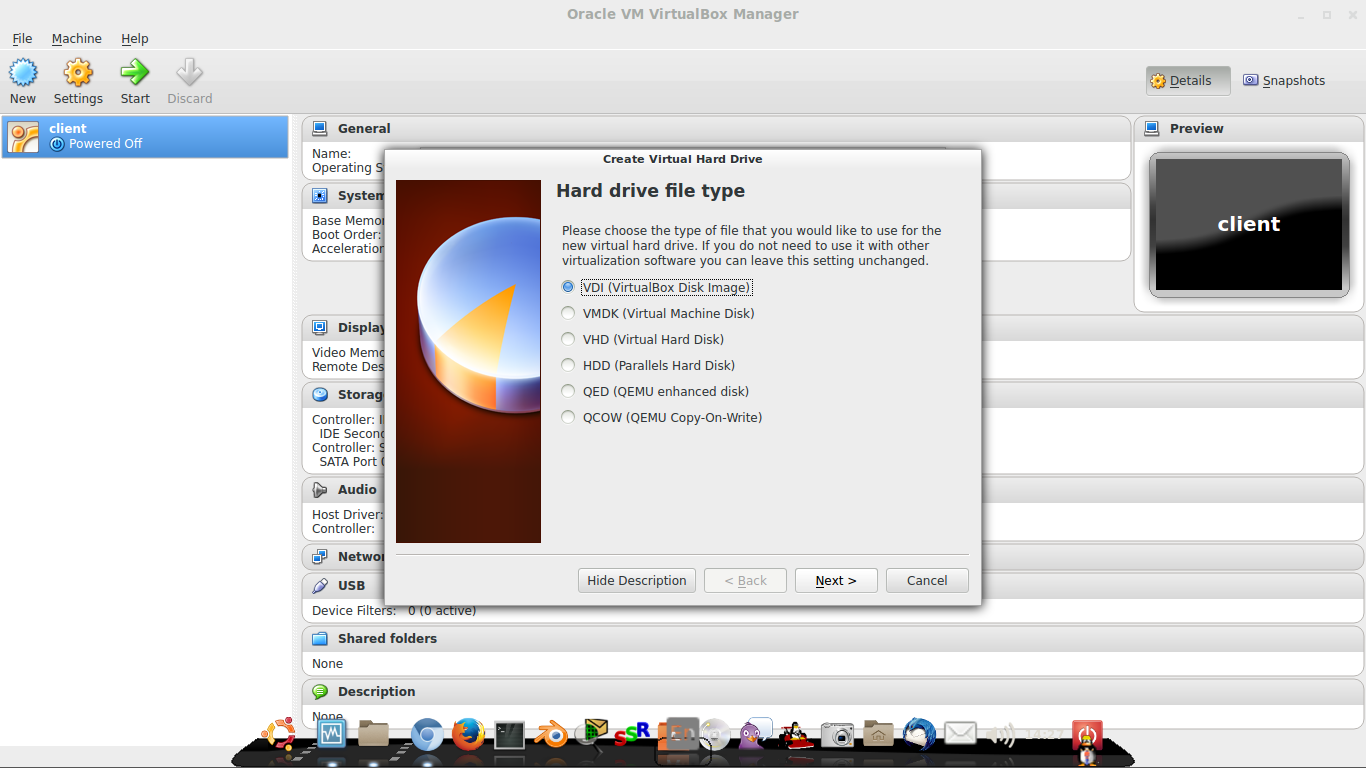Viewport: 1366px width, 768px height.
Task: Click the System section chip icon
Action: tap(320, 195)
